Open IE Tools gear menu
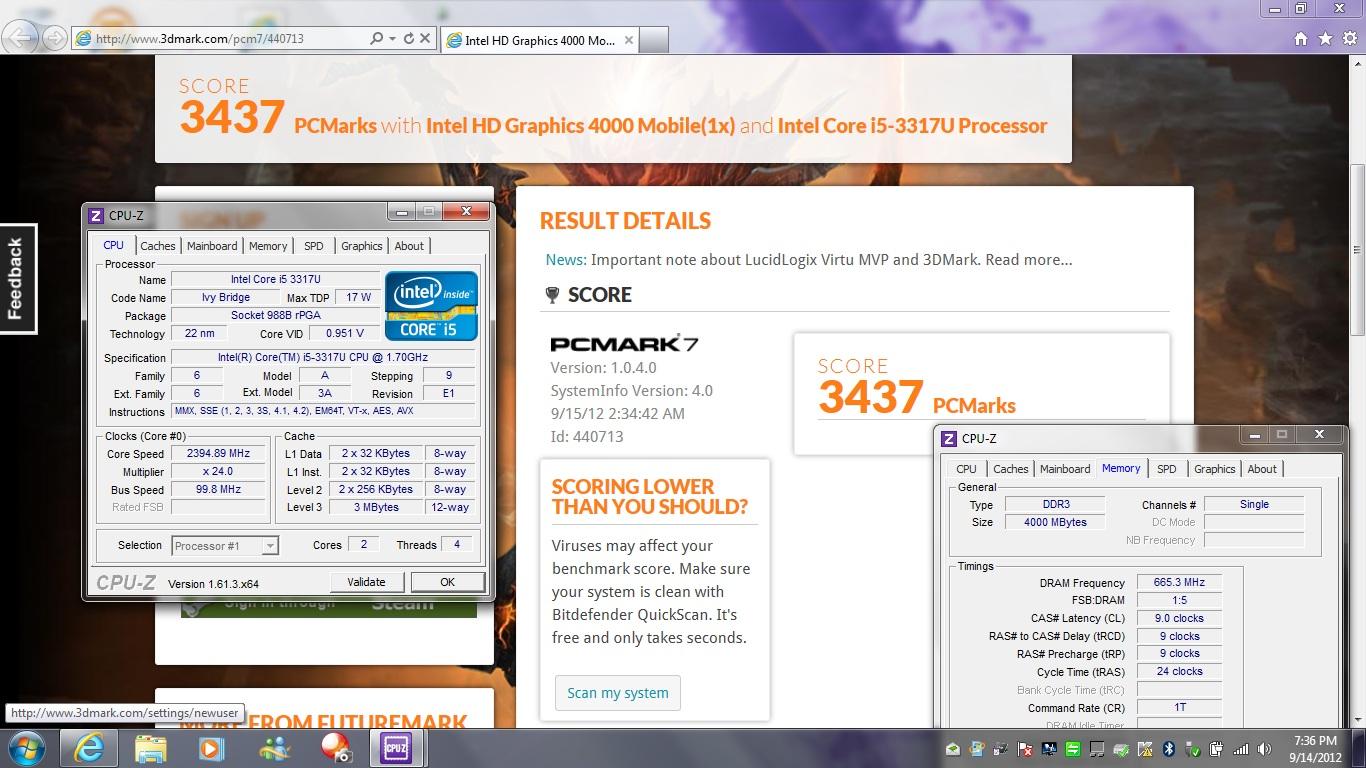1366x768 pixels. click(1349, 38)
